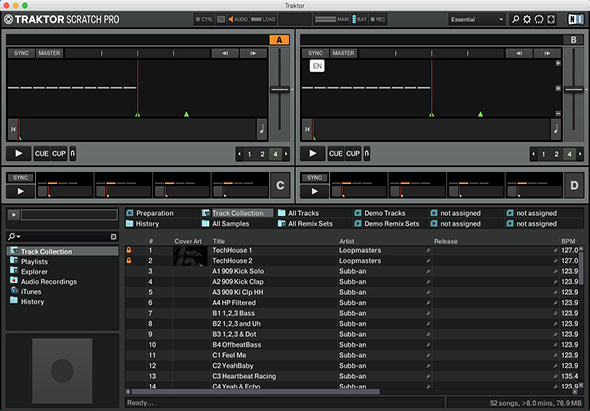Skip to track start on Deck B

click(307, 129)
